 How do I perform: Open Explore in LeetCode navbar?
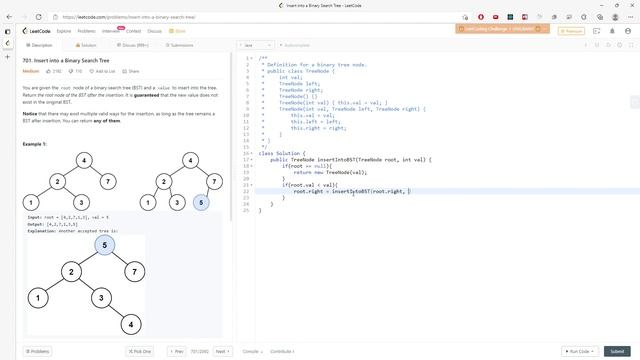pyautogui.click(x=64, y=31)
